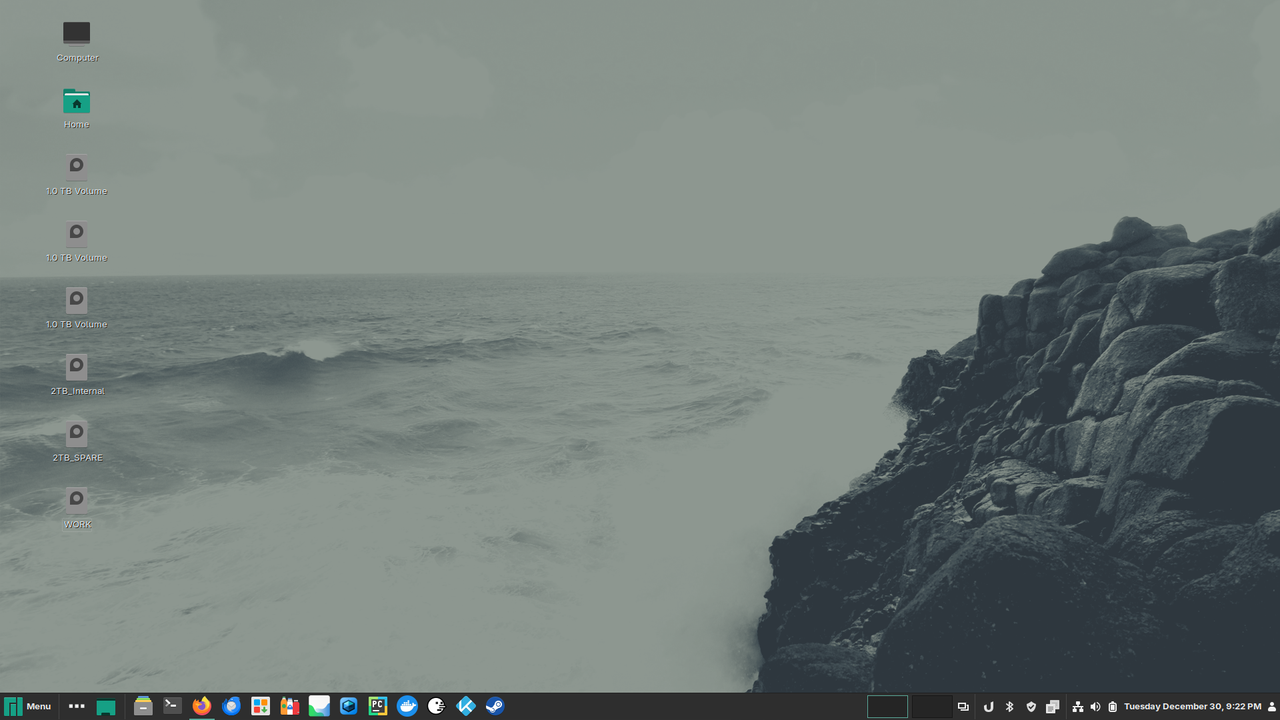Launch Firefox from the taskbar
This screenshot has width=1280, height=720.
pyautogui.click(x=200, y=706)
